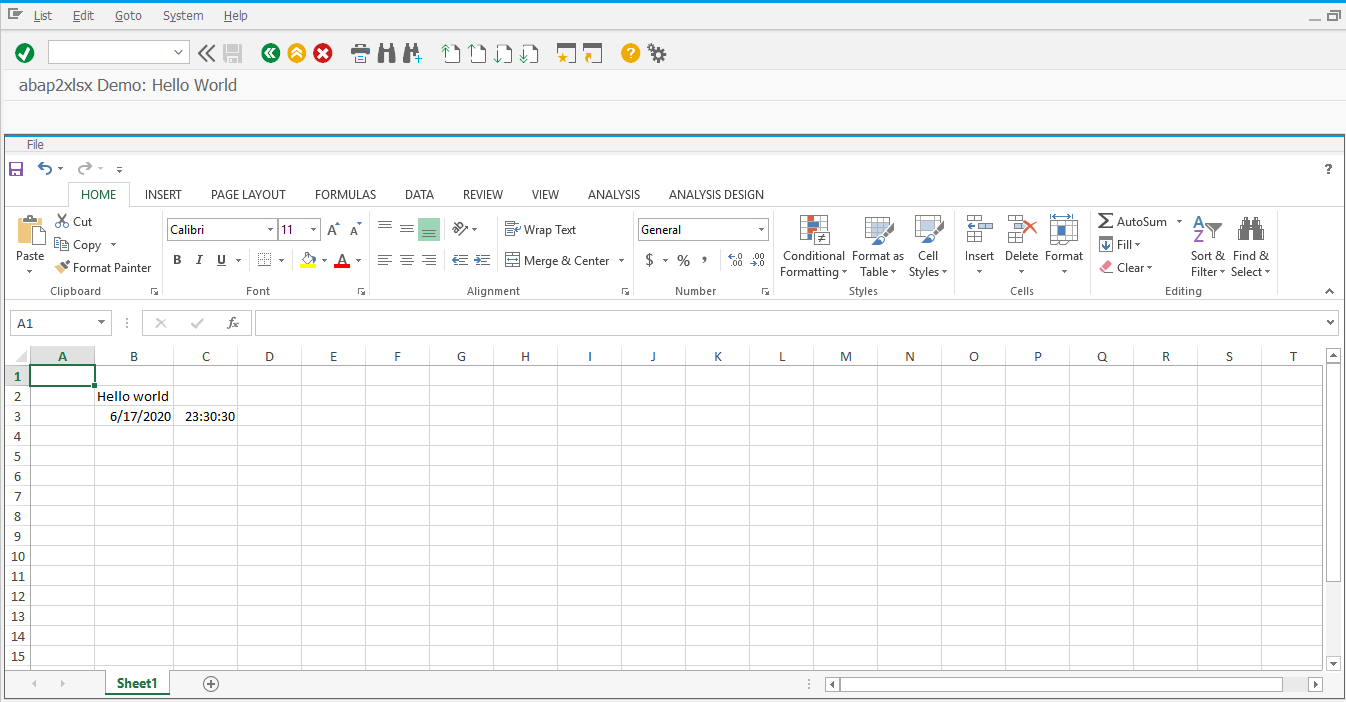1346x702 pixels.
Task: Click the Conditional Formatting icon
Action: tap(813, 229)
